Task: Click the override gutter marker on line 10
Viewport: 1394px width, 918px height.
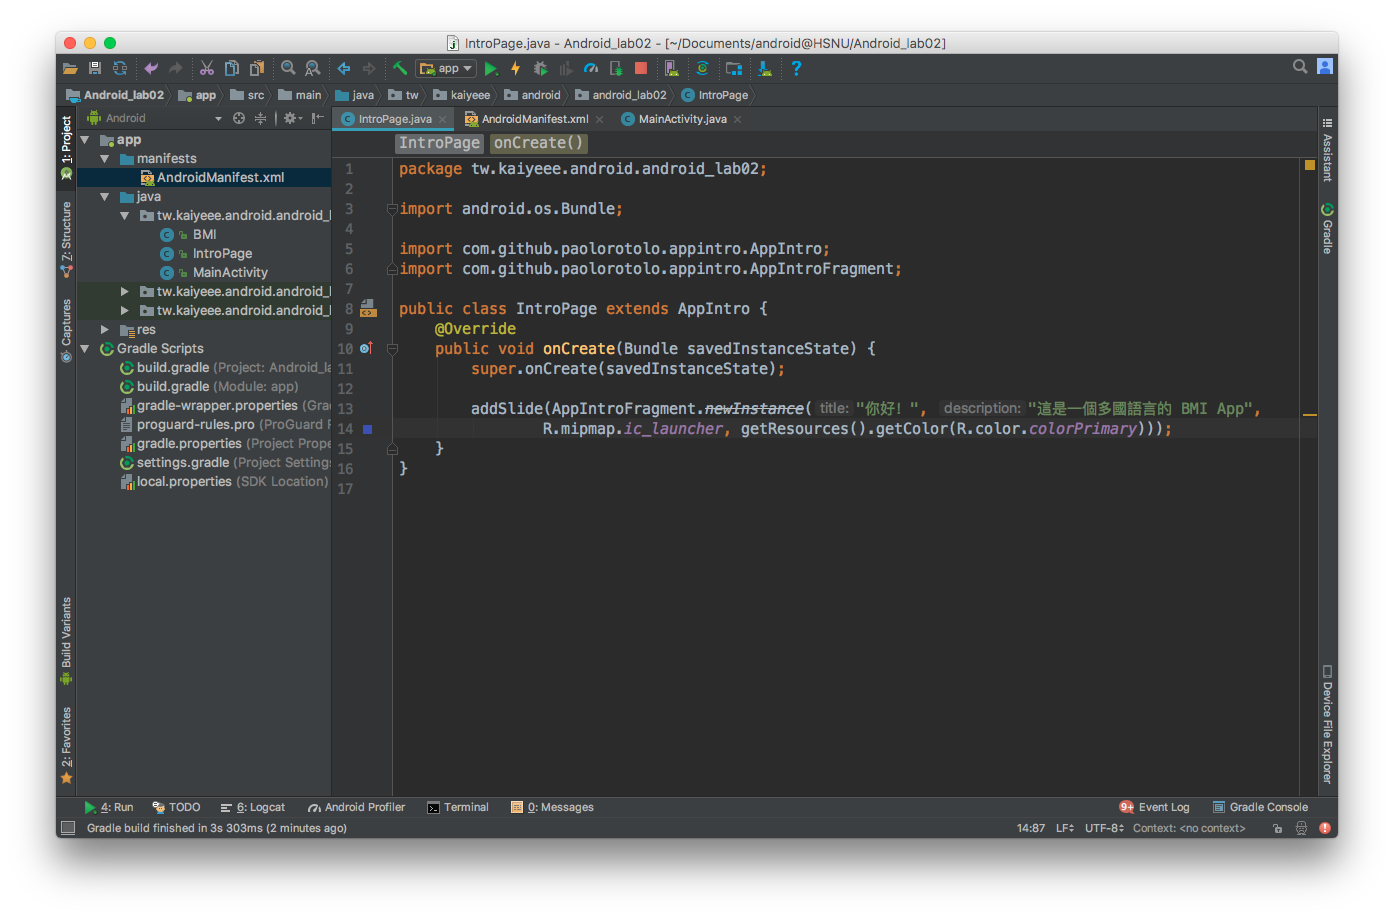Action: (366, 348)
